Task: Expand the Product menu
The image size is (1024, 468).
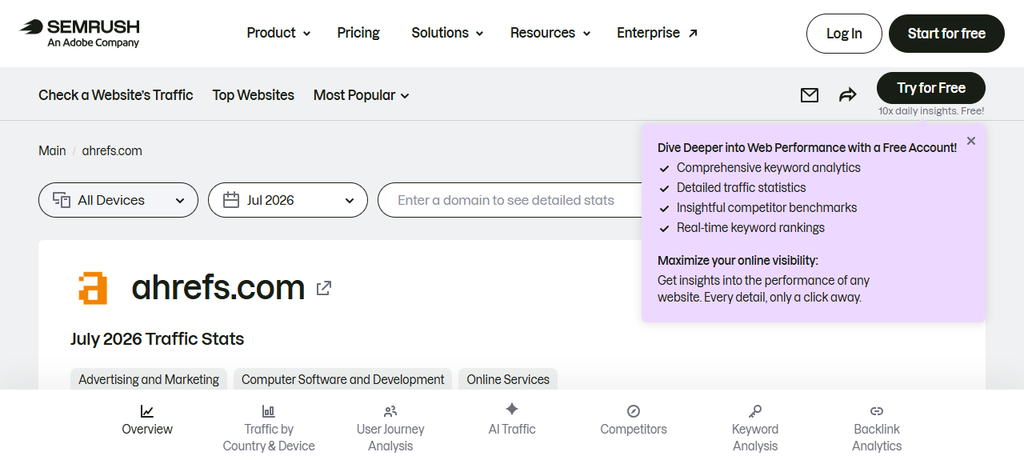Action: click(x=278, y=33)
